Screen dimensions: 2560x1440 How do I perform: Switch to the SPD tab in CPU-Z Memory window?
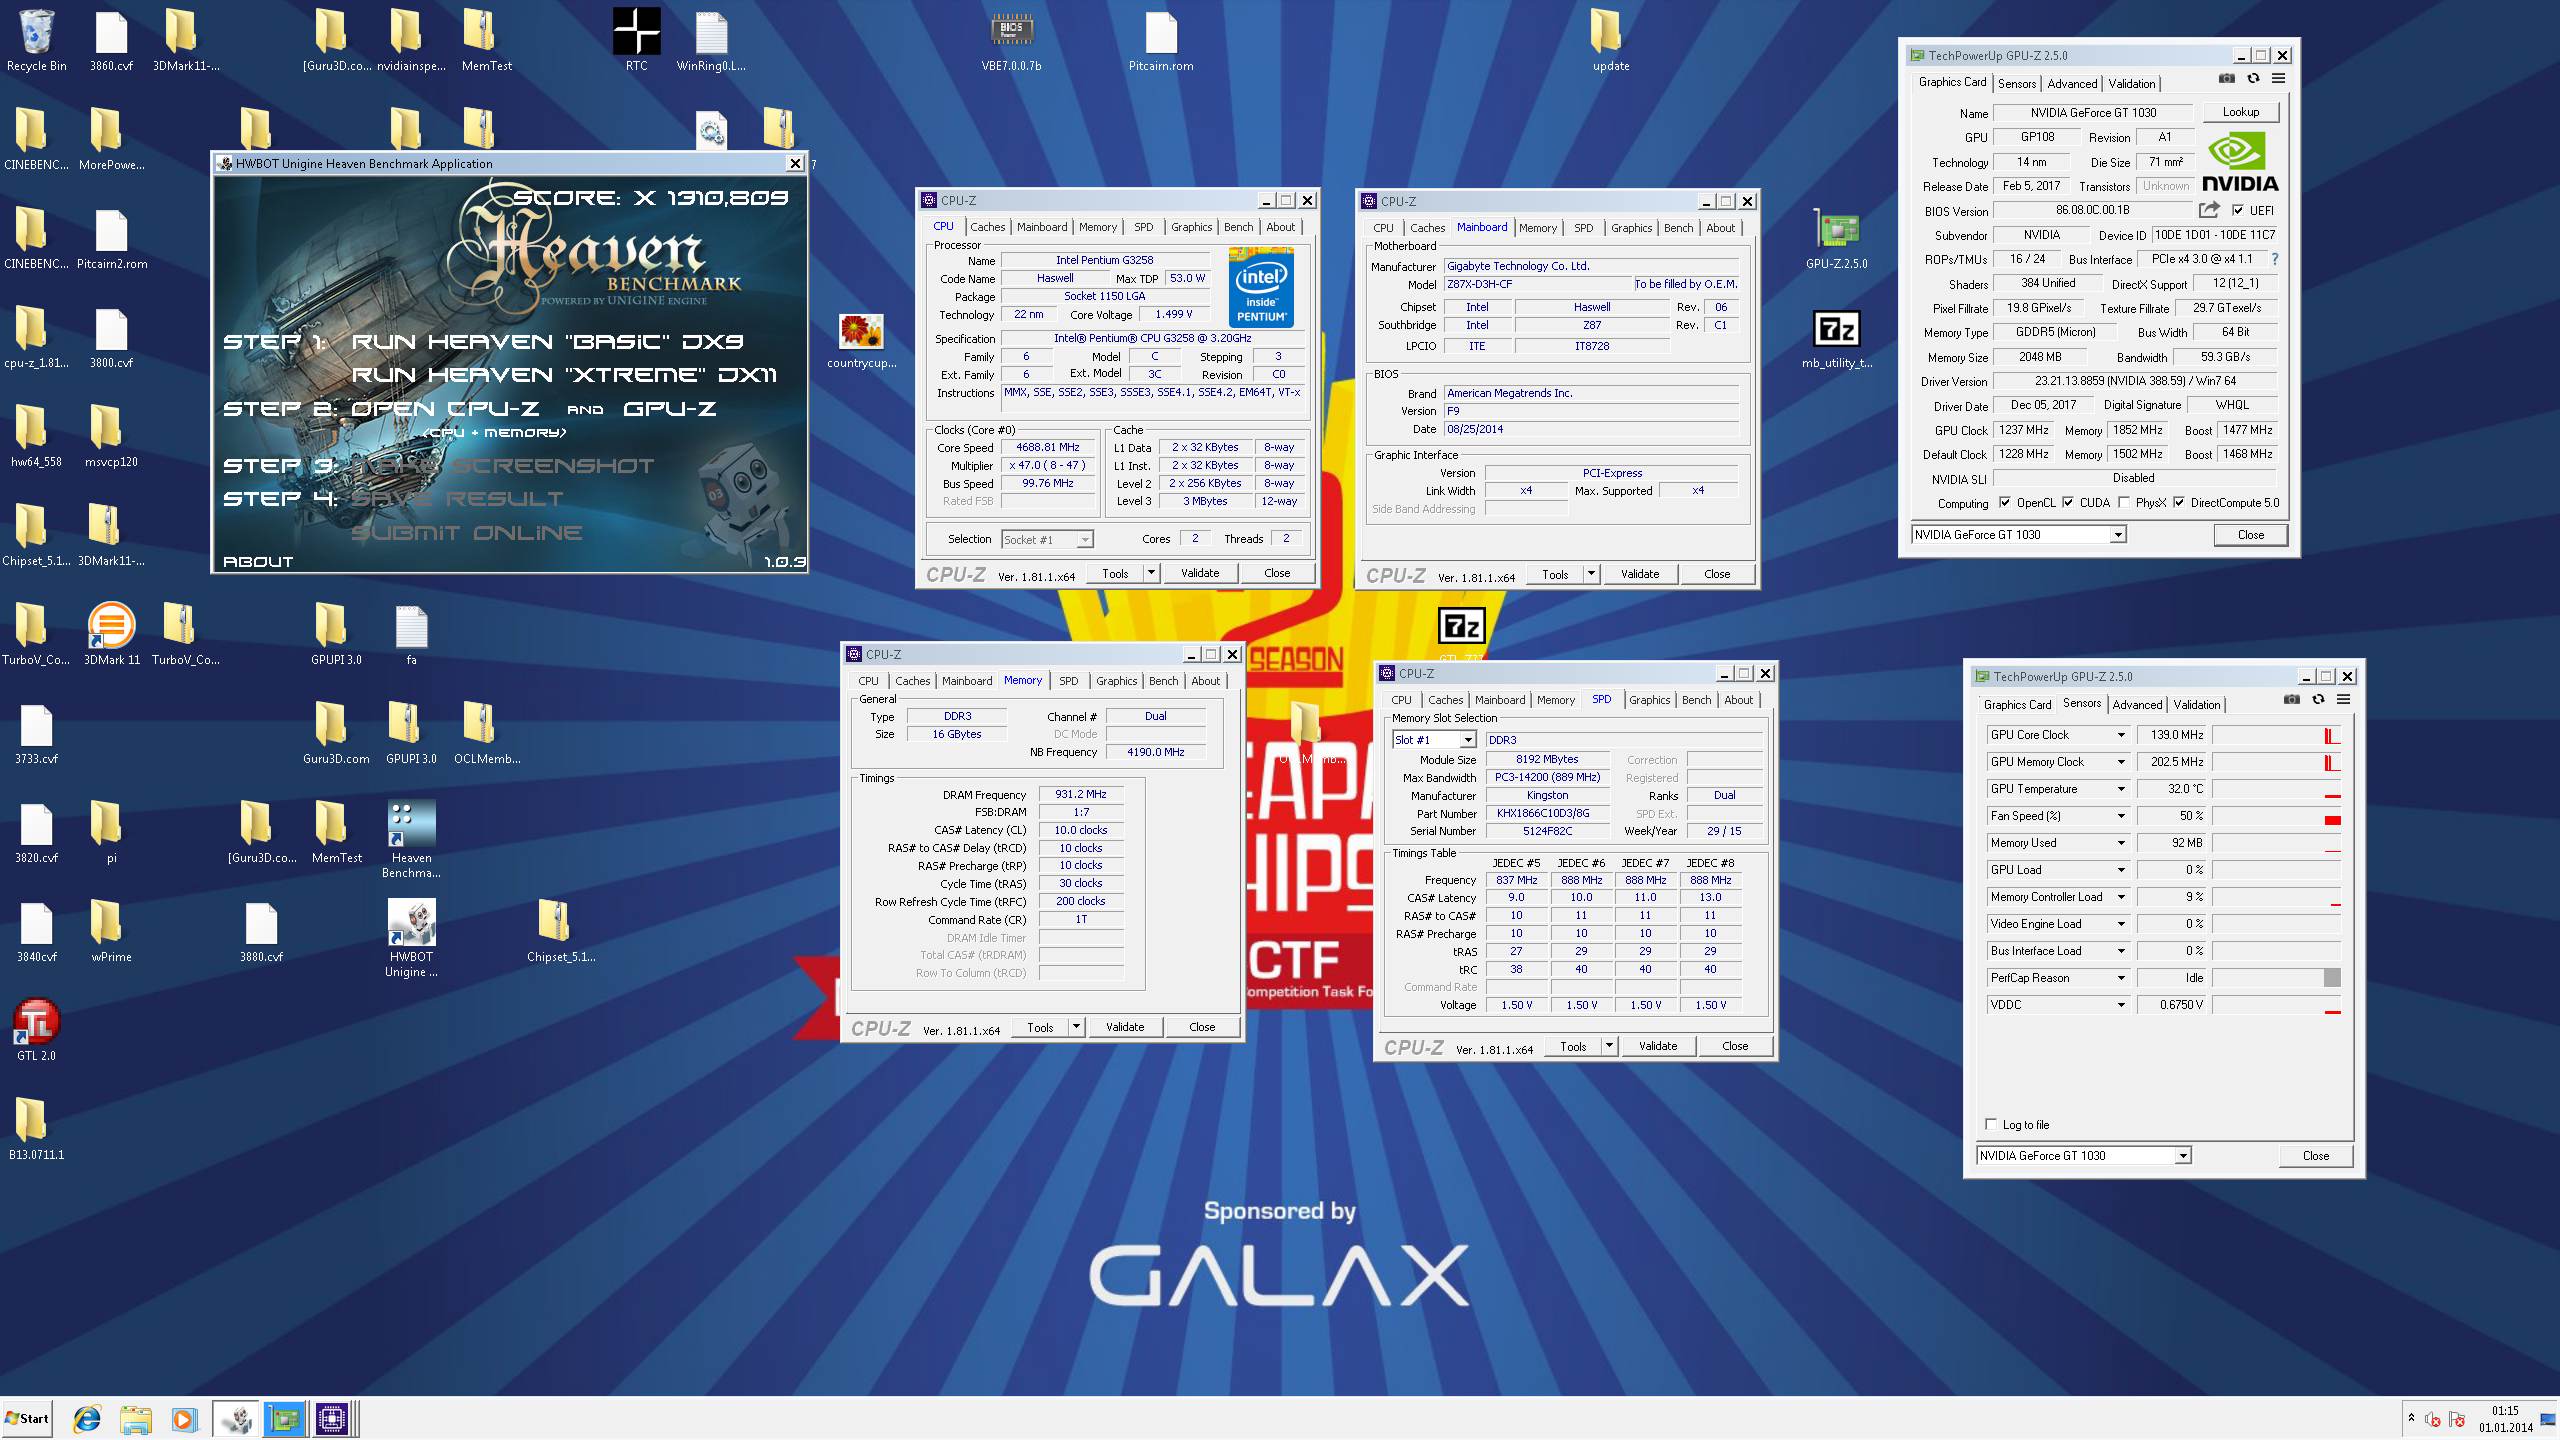pyautogui.click(x=1068, y=681)
